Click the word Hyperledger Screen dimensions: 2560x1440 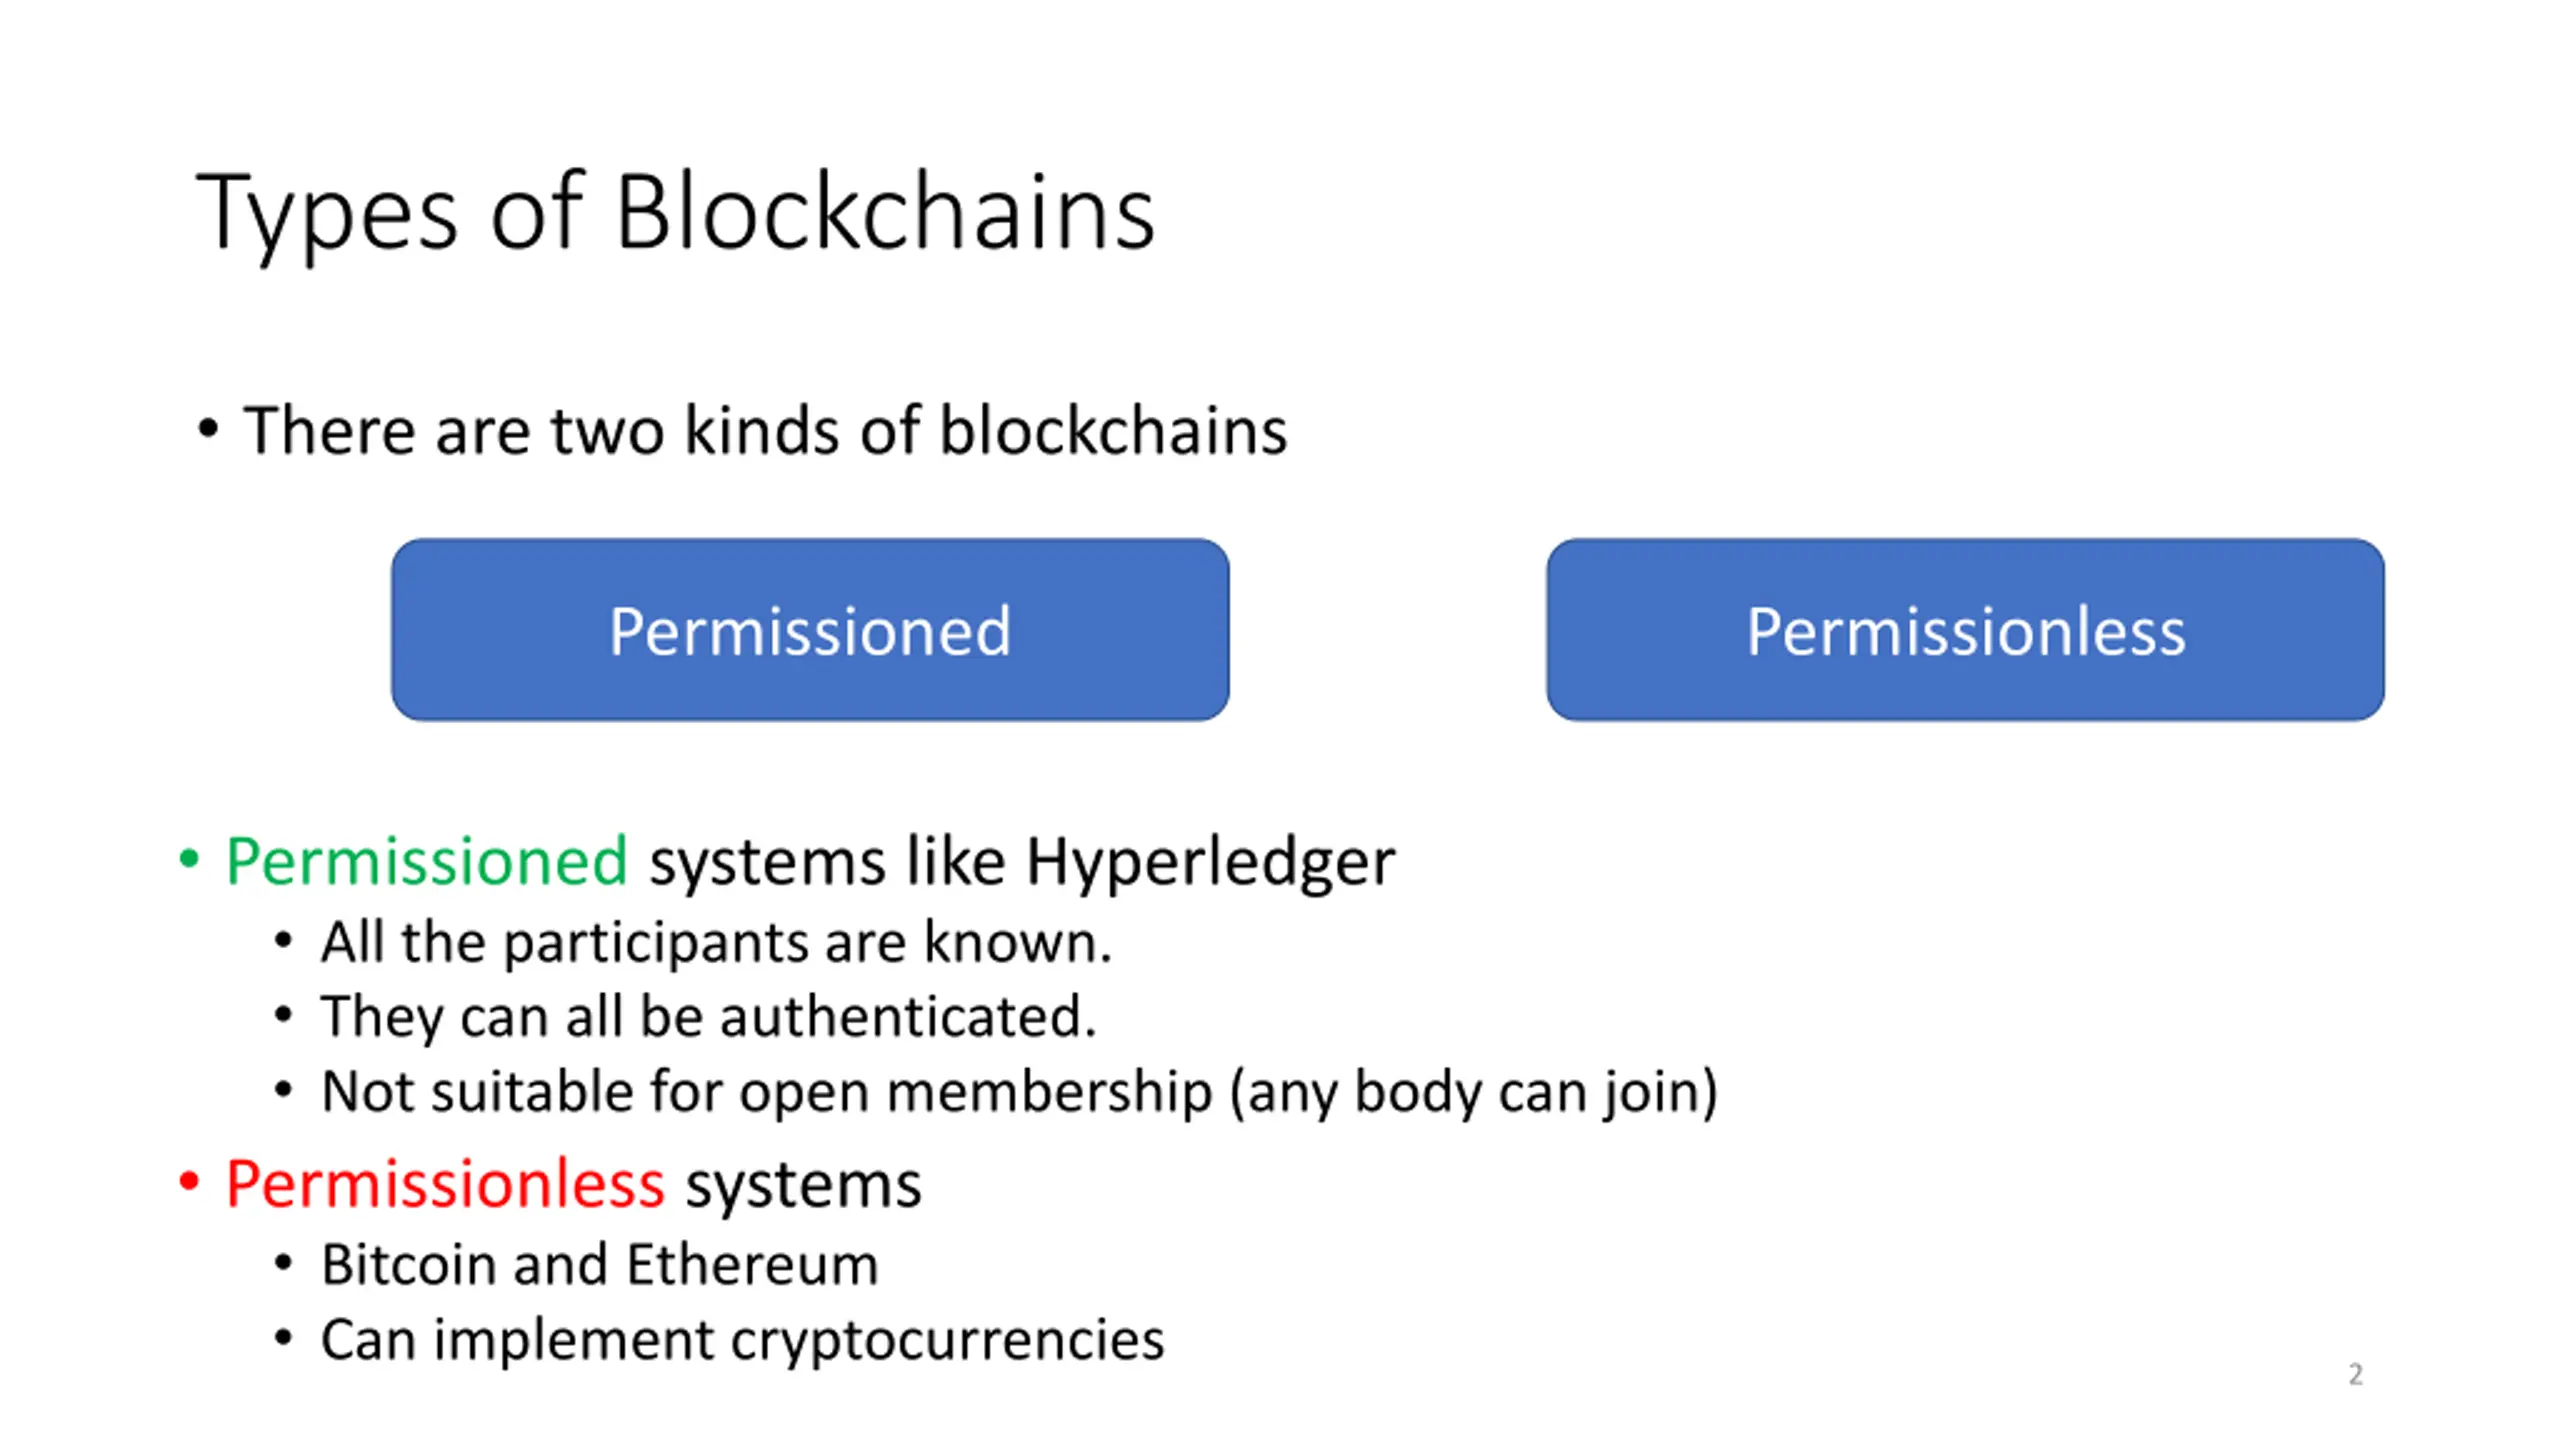(1210, 863)
